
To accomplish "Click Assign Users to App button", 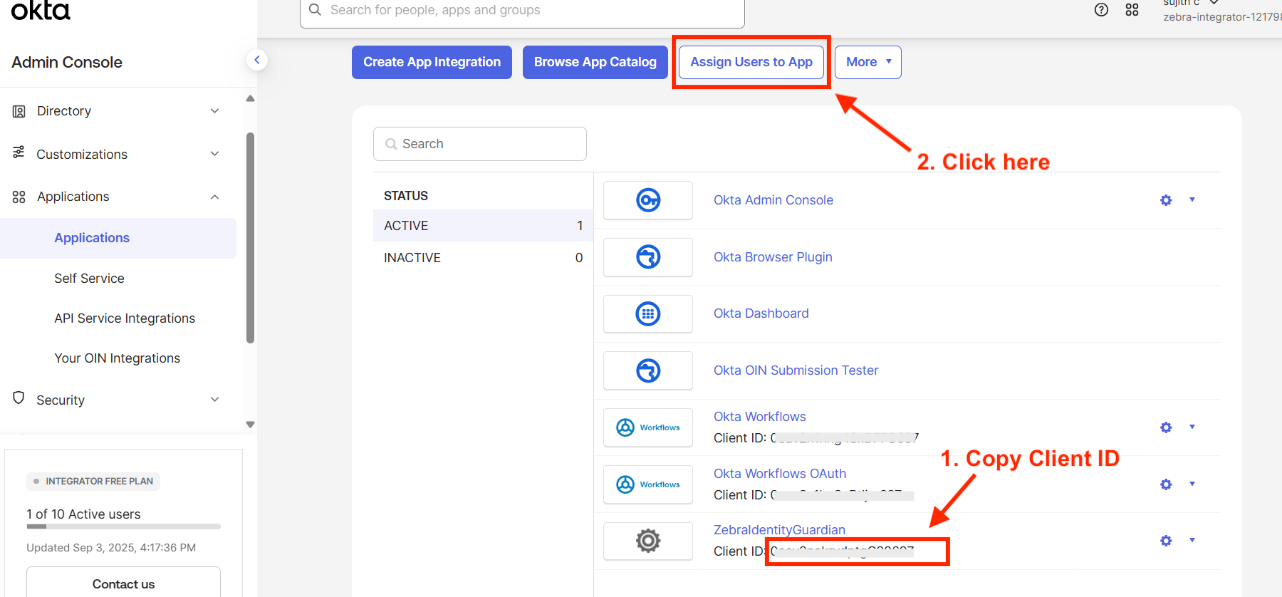I will 751,62.
